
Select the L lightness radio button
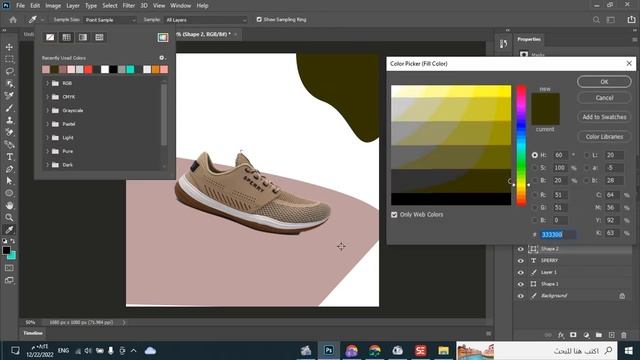tap(587, 155)
